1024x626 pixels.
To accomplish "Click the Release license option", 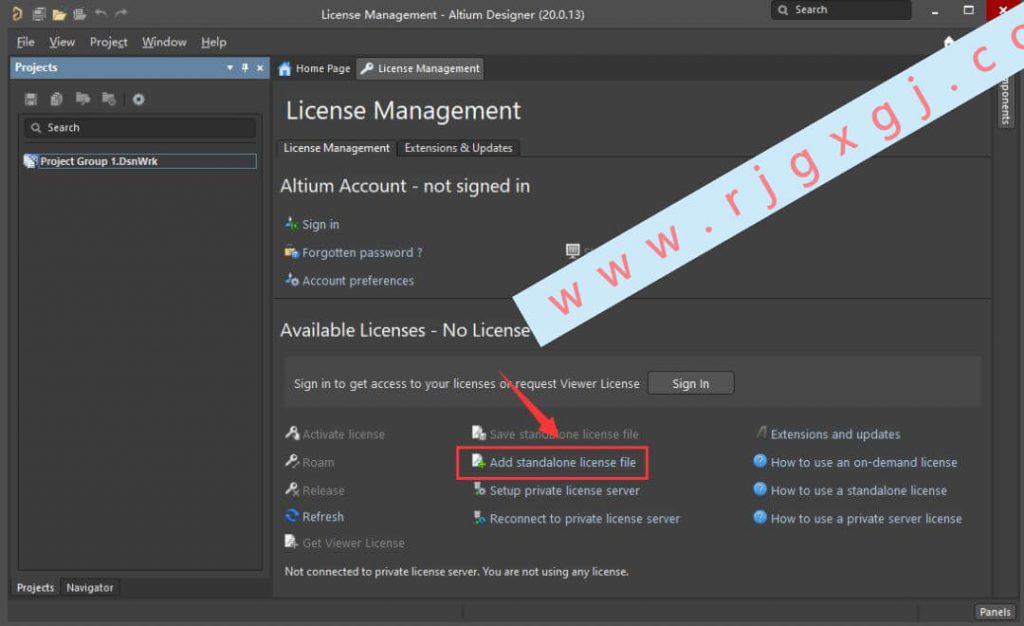I will tap(315, 490).
